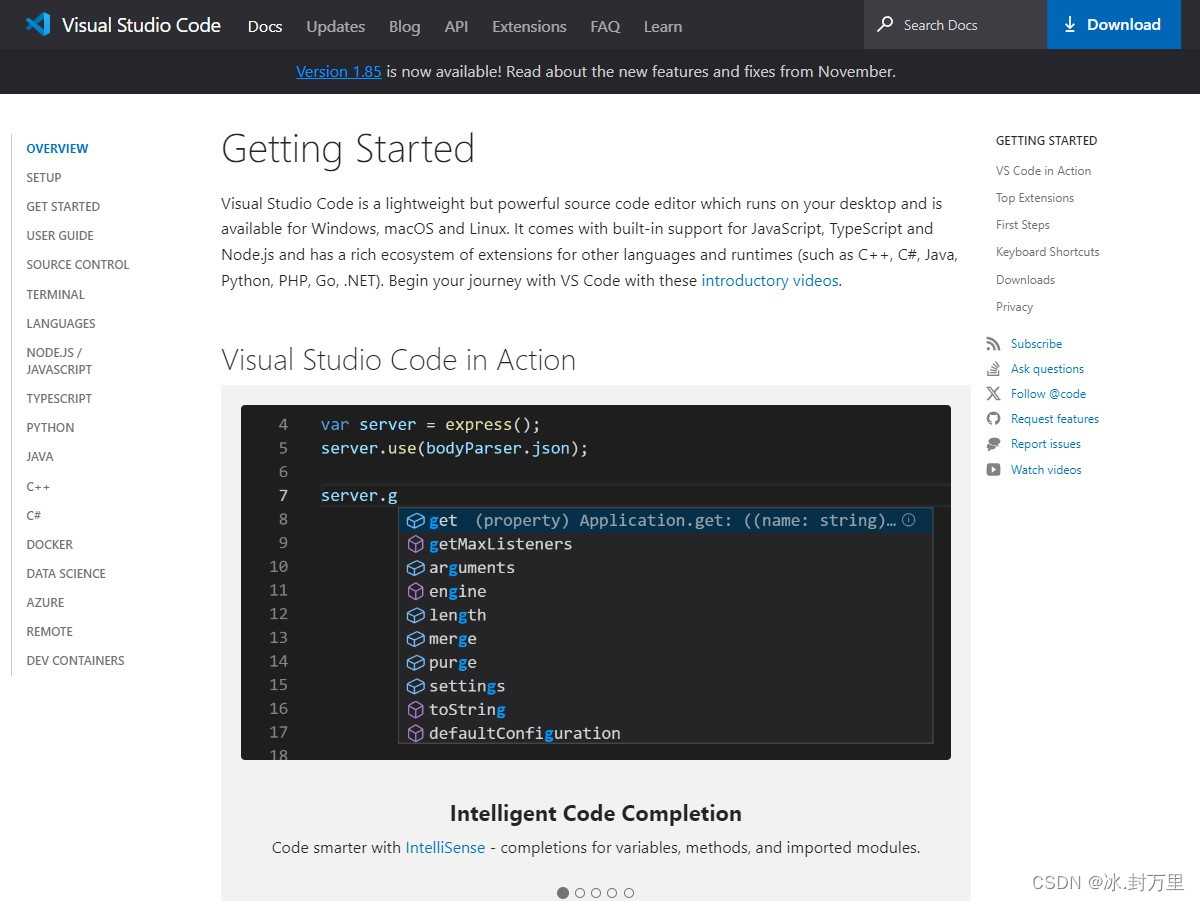This screenshot has width=1200, height=901.
Task: Expand the Docker sidebar section
Action: click(x=50, y=544)
